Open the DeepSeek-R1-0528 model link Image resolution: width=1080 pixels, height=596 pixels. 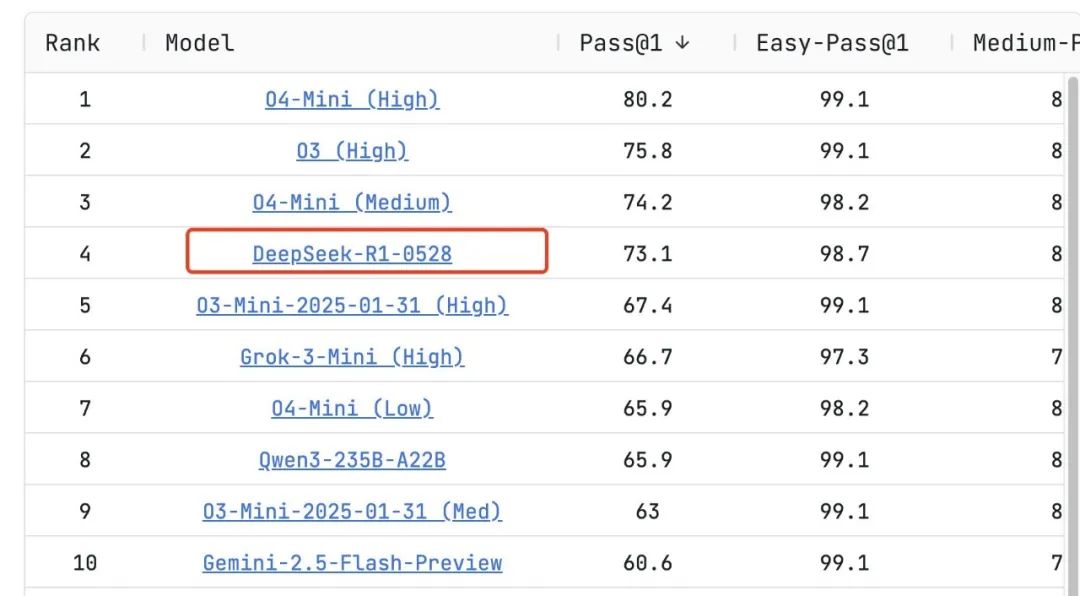point(352,254)
